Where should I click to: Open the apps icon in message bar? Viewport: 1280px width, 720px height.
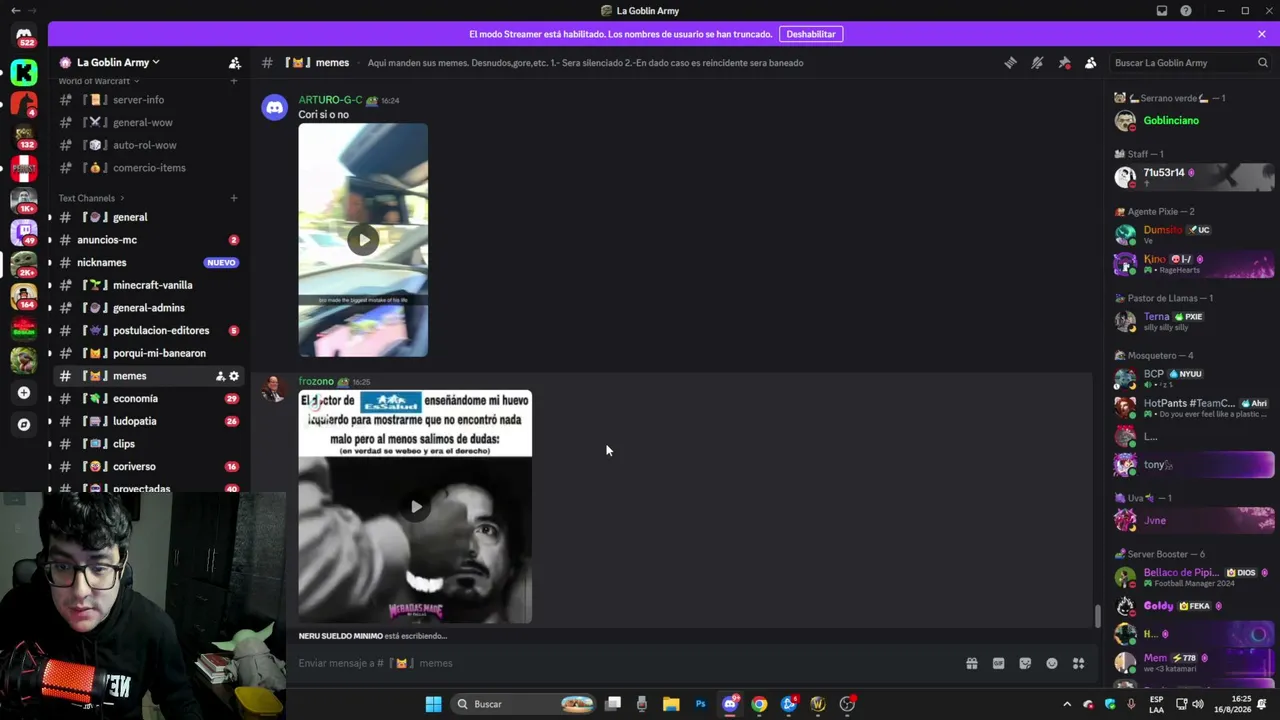coord(1078,663)
